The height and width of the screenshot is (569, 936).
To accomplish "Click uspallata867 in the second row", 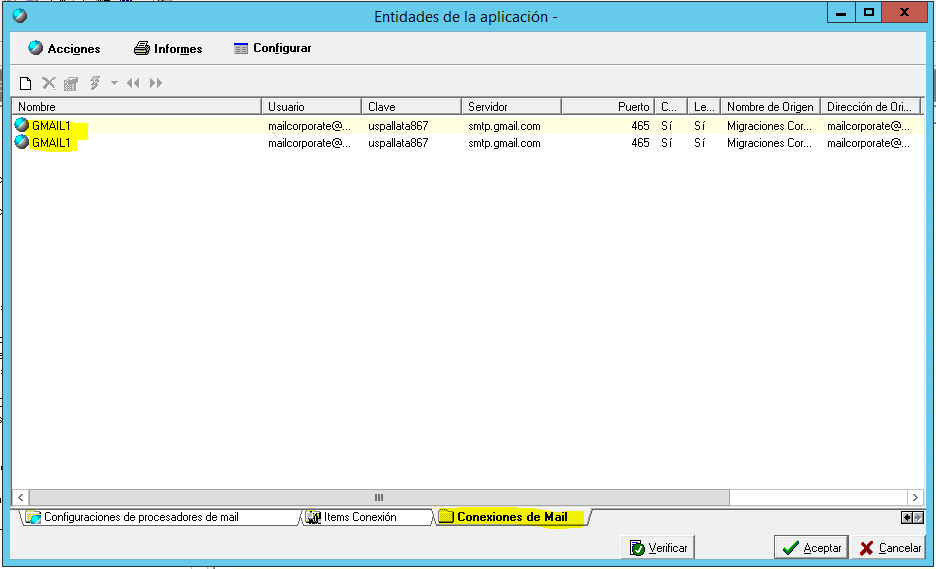I will 398,143.
